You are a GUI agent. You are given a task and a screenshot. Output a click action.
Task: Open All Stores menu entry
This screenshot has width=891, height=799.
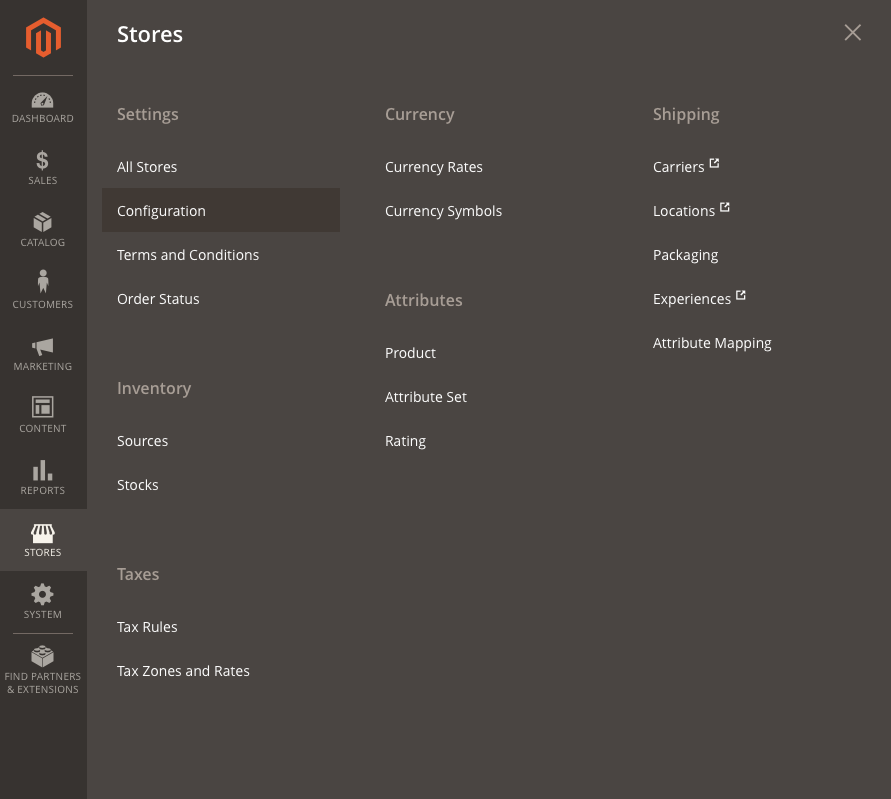coord(147,167)
